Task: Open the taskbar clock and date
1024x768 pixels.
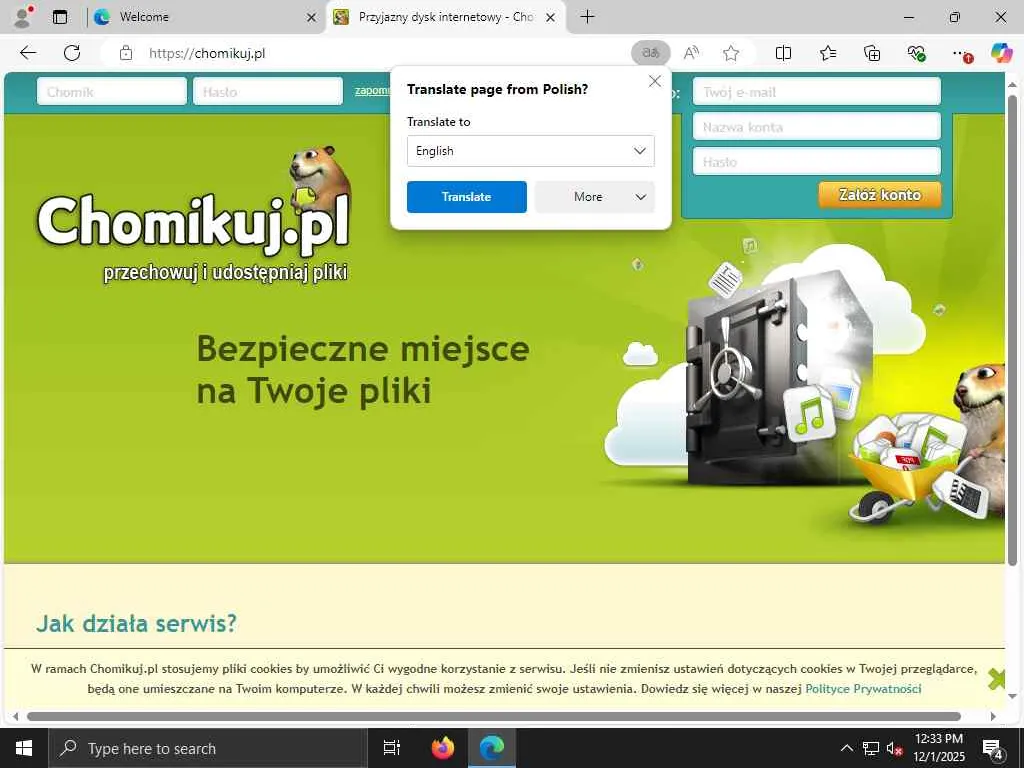Action: pyautogui.click(x=938, y=748)
